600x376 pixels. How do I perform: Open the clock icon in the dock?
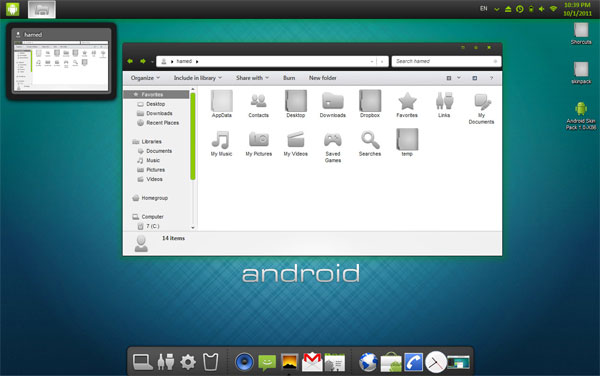(436, 362)
